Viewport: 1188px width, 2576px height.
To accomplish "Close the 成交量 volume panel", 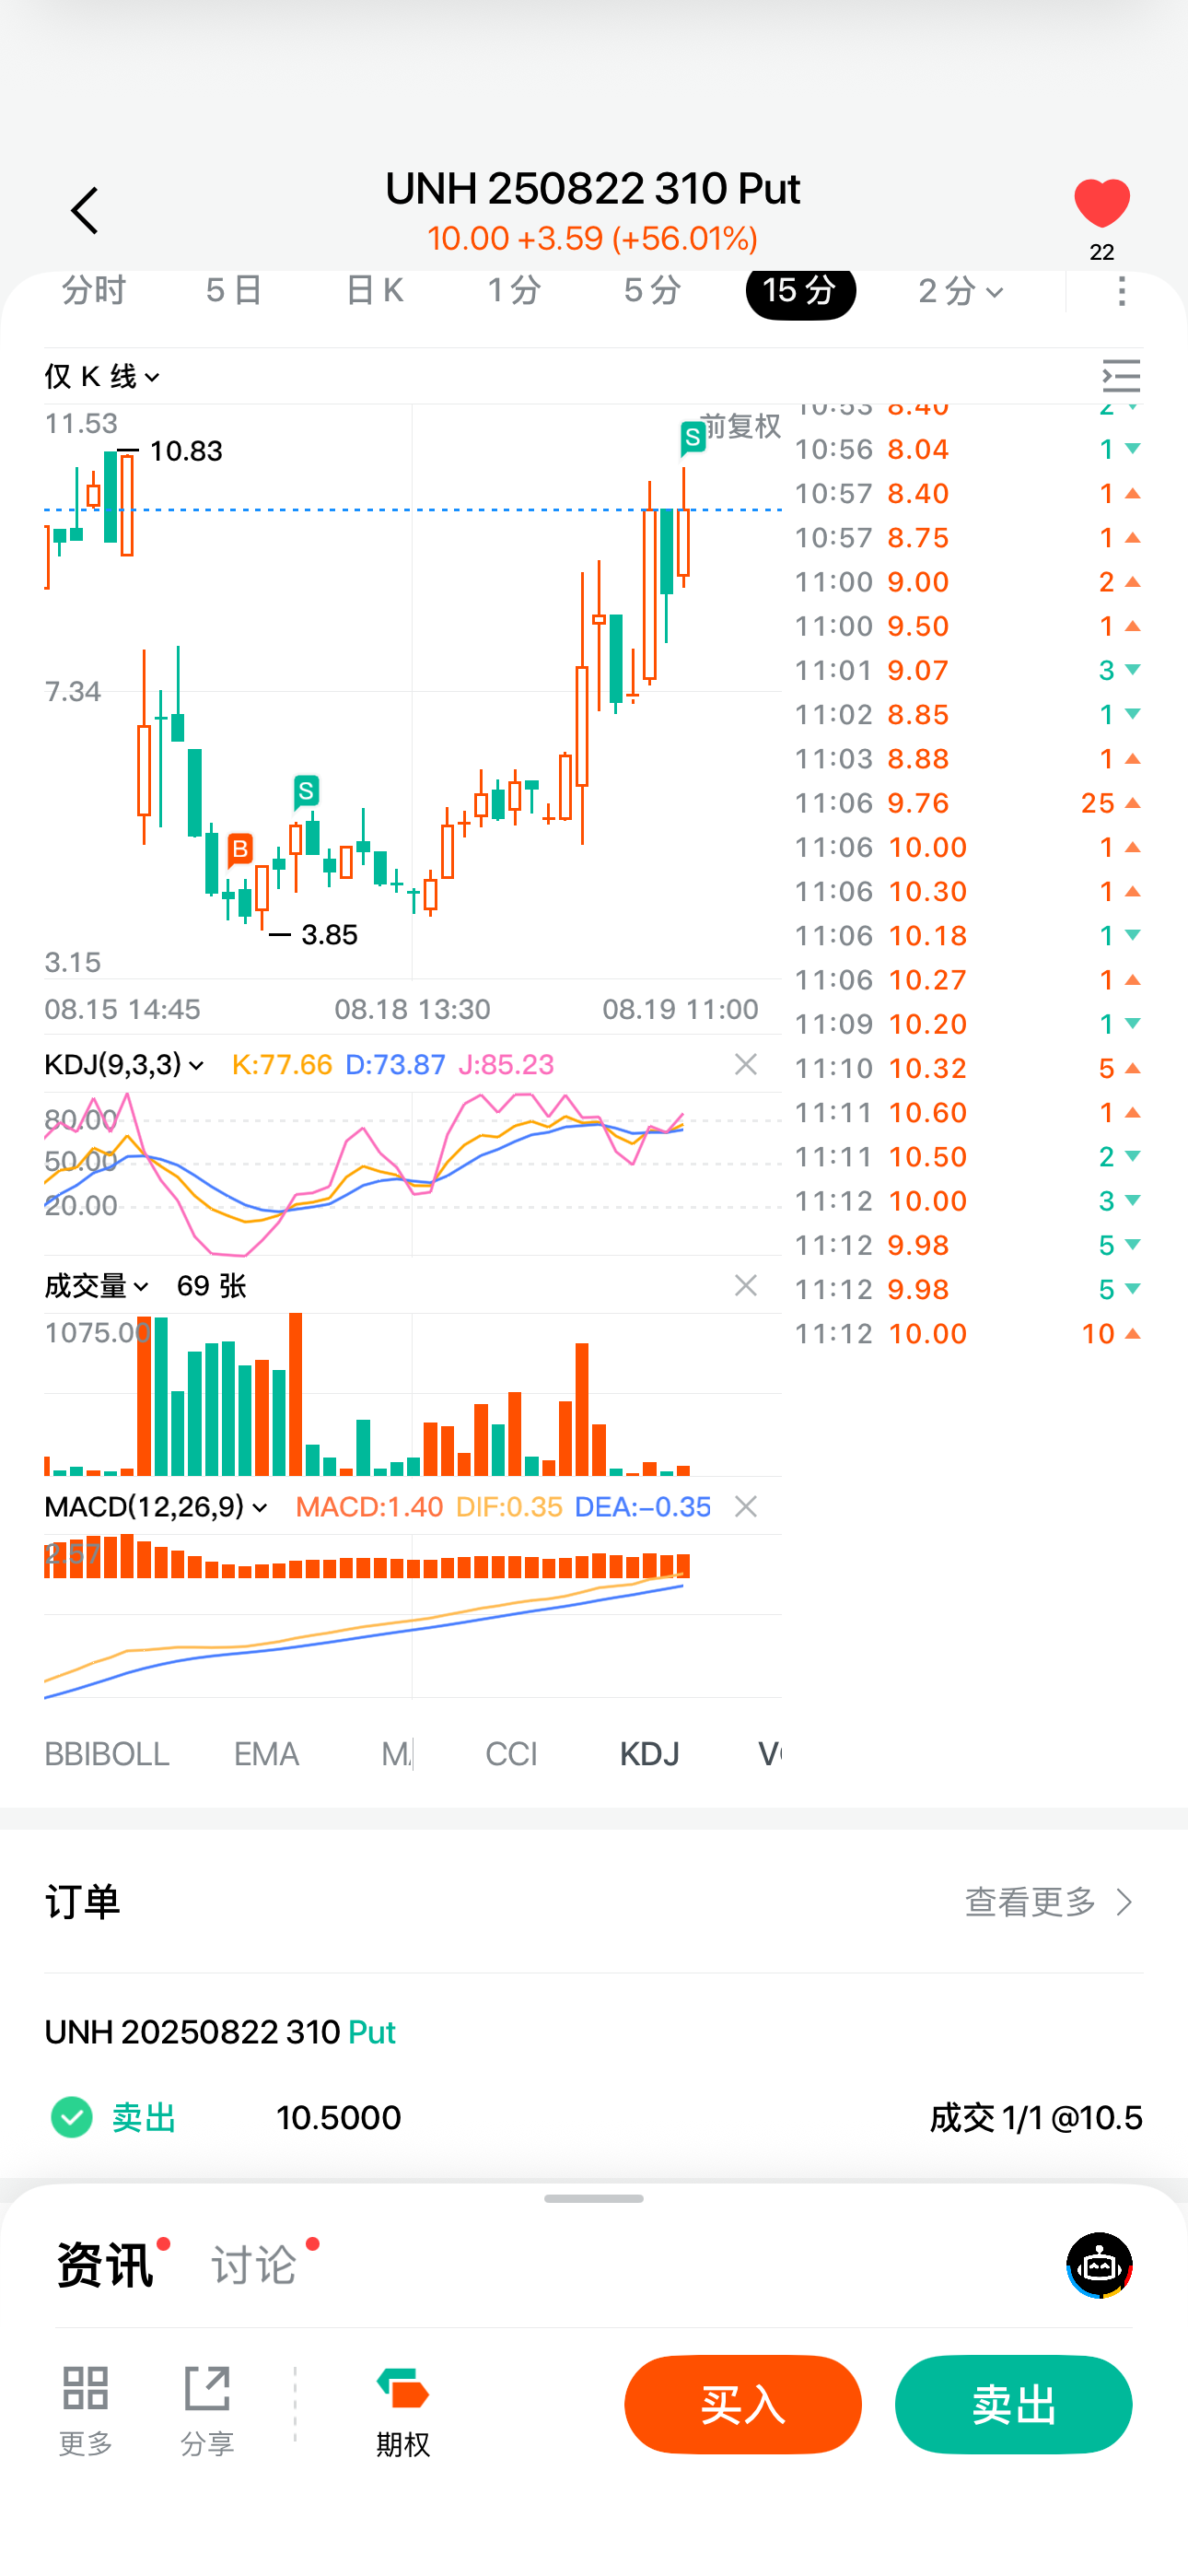I will (x=745, y=1285).
